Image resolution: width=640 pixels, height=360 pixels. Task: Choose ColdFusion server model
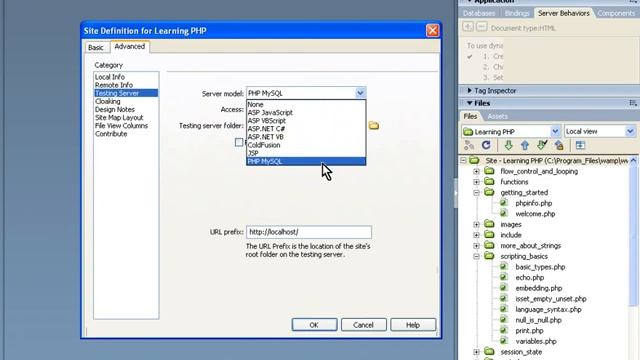tap(306, 145)
